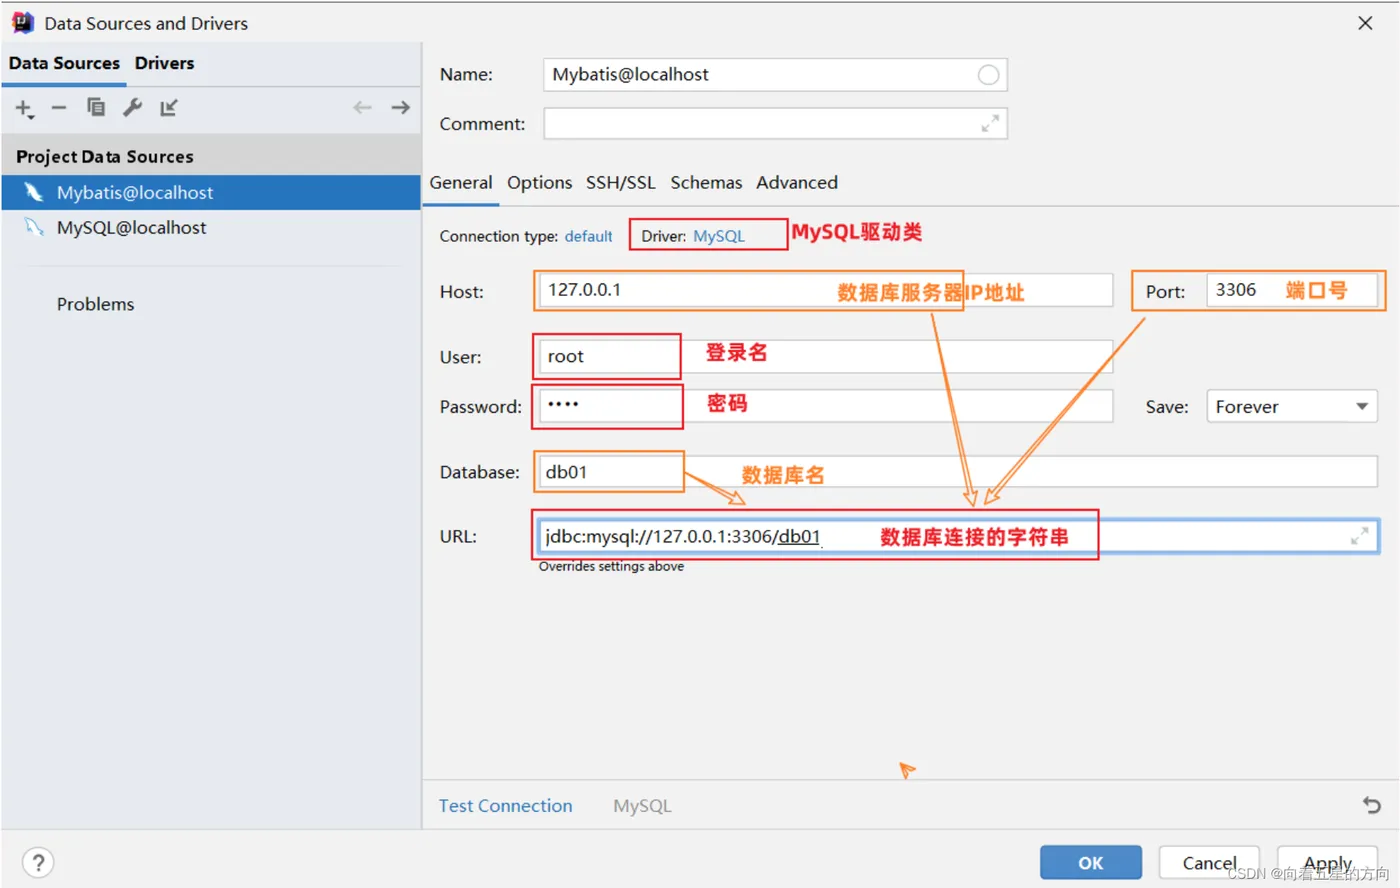Click the MySQL label beside Test Connection
Image resolution: width=1400 pixels, height=888 pixels.
642,806
